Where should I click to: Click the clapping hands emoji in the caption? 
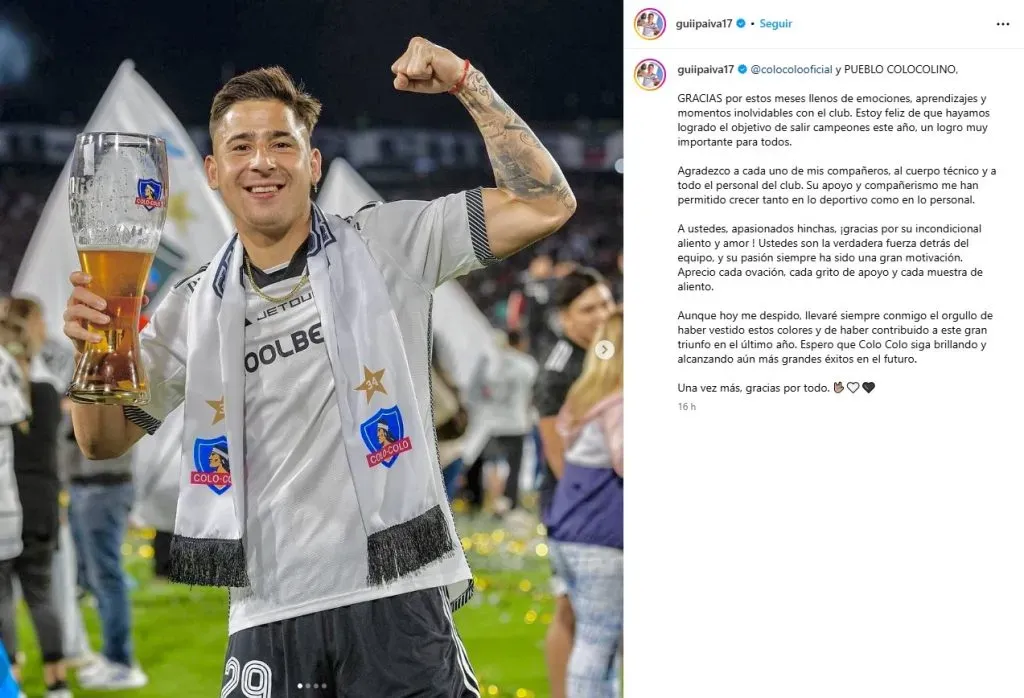click(839, 387)
